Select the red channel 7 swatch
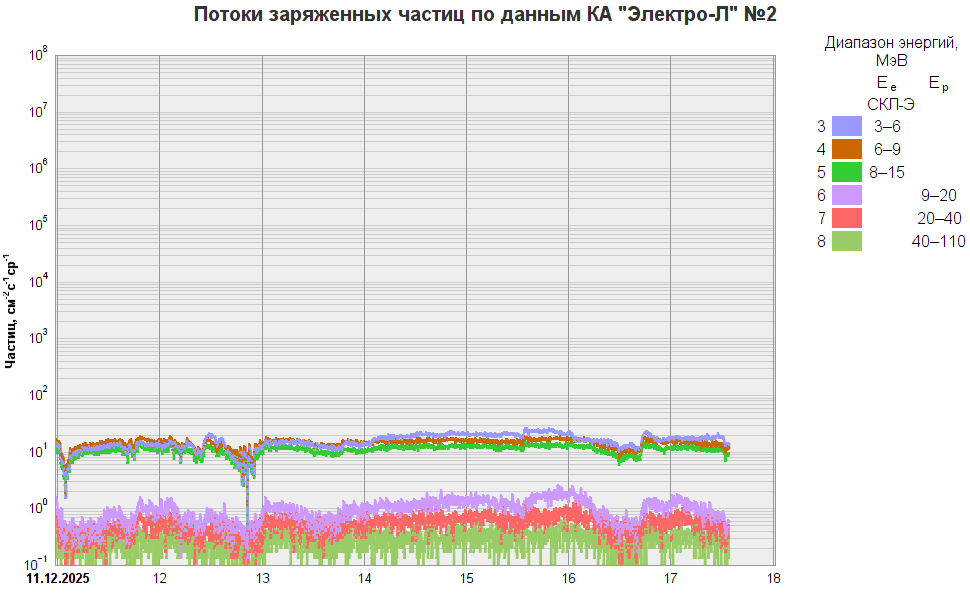 [846, 218]
